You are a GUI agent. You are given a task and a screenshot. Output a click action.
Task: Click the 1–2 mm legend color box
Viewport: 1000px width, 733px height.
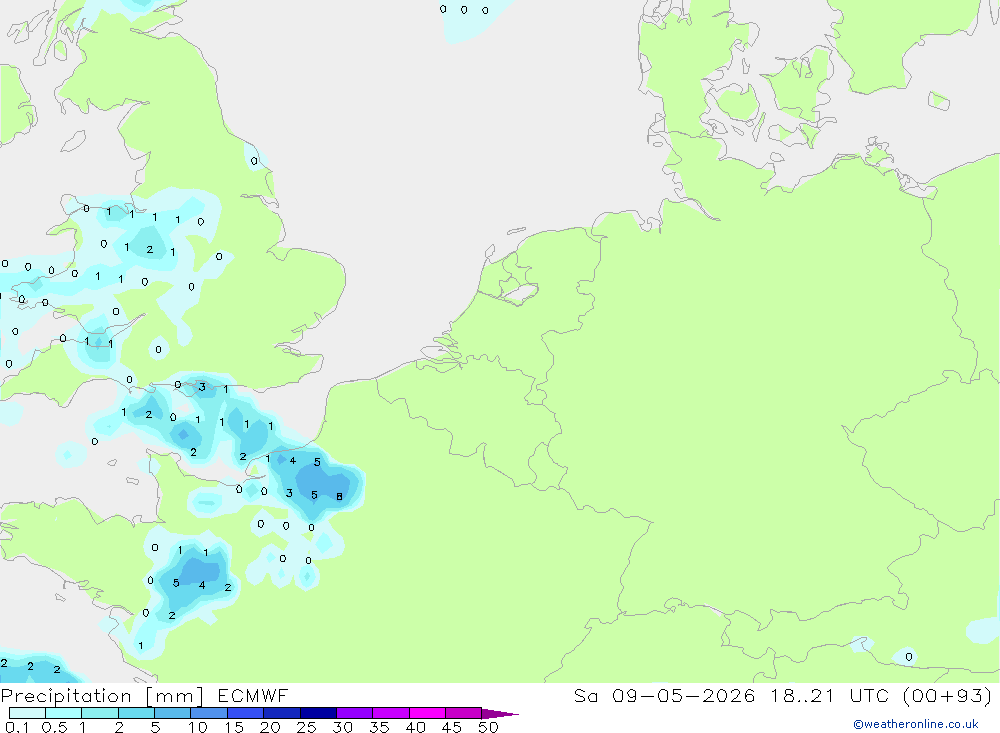[x=100, y=713]
